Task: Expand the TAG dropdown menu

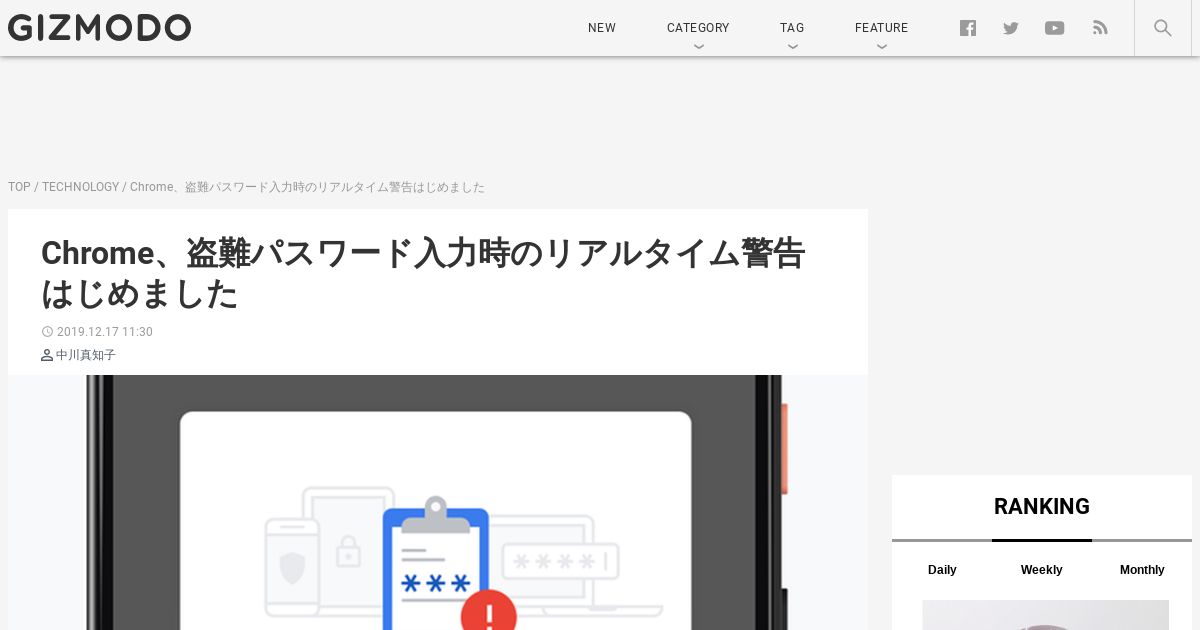Action: pos(792,28)
